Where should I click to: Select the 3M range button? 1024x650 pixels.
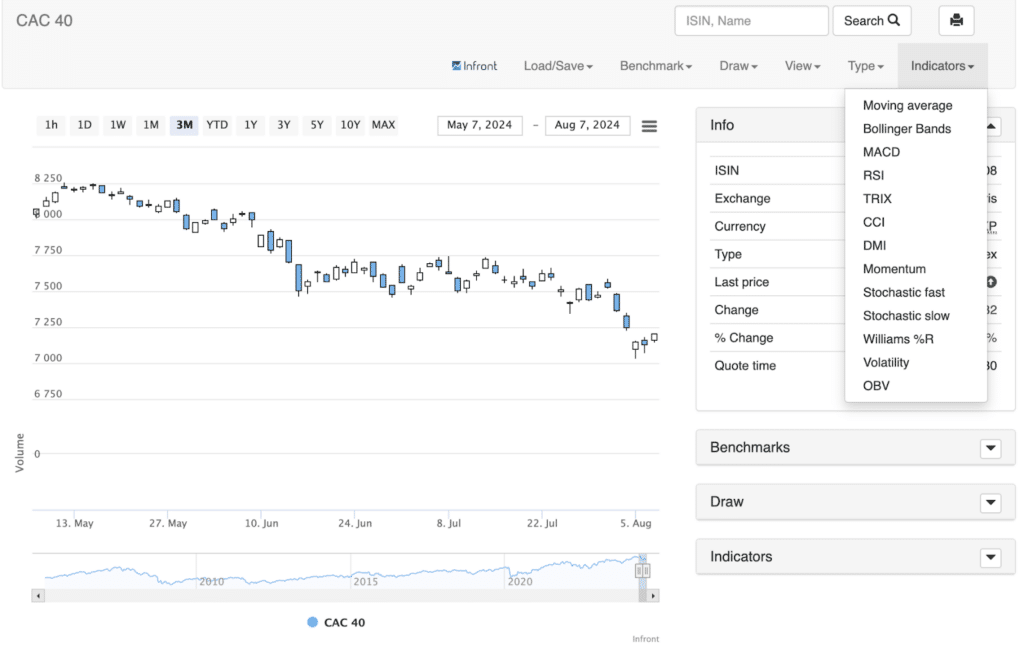[184, 125]
